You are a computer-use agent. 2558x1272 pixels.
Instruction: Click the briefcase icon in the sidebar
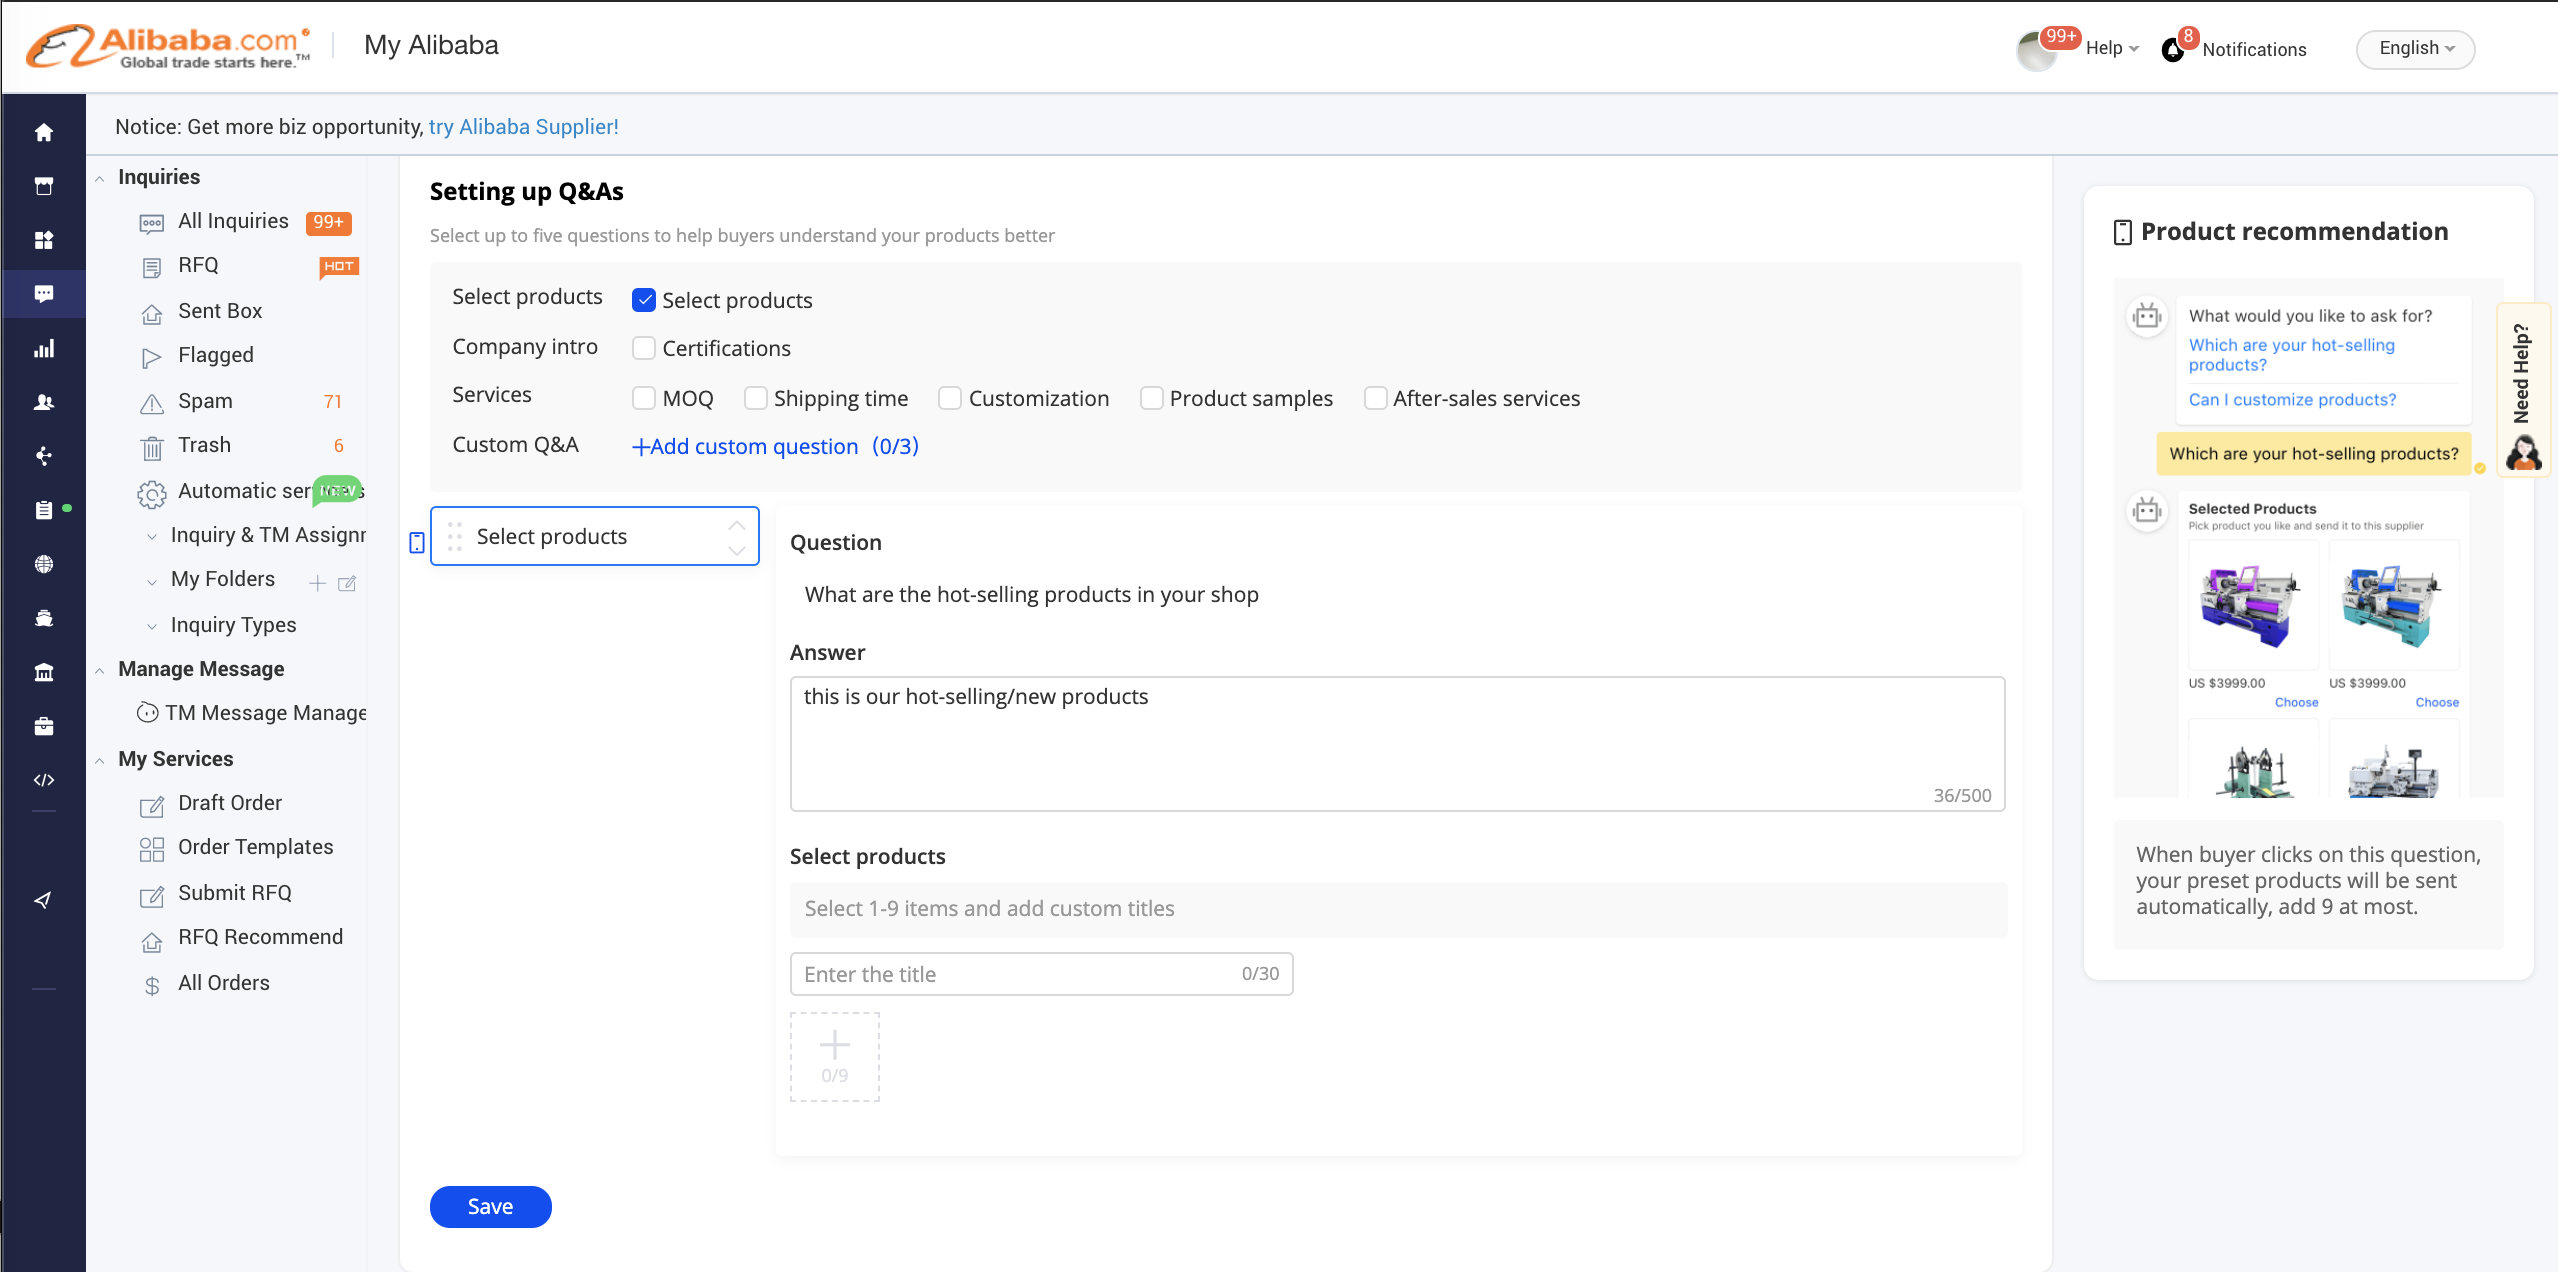(x=44, y=726)
